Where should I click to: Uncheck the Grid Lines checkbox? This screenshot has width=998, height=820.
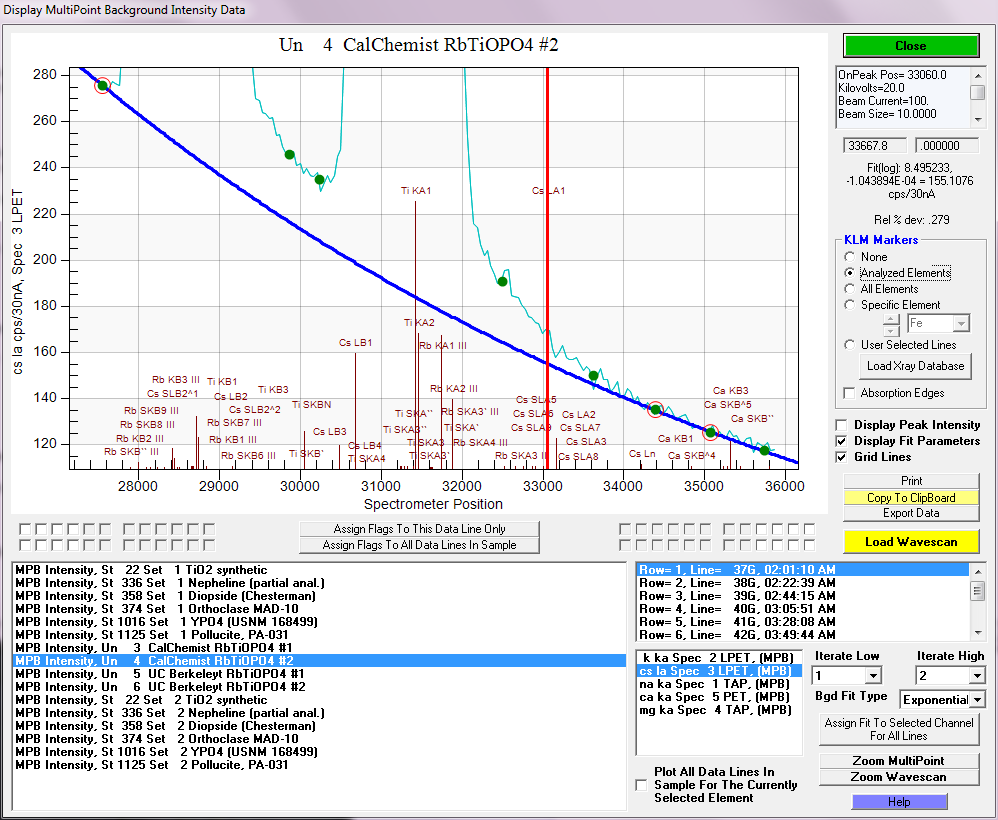(x=842, y=457)
